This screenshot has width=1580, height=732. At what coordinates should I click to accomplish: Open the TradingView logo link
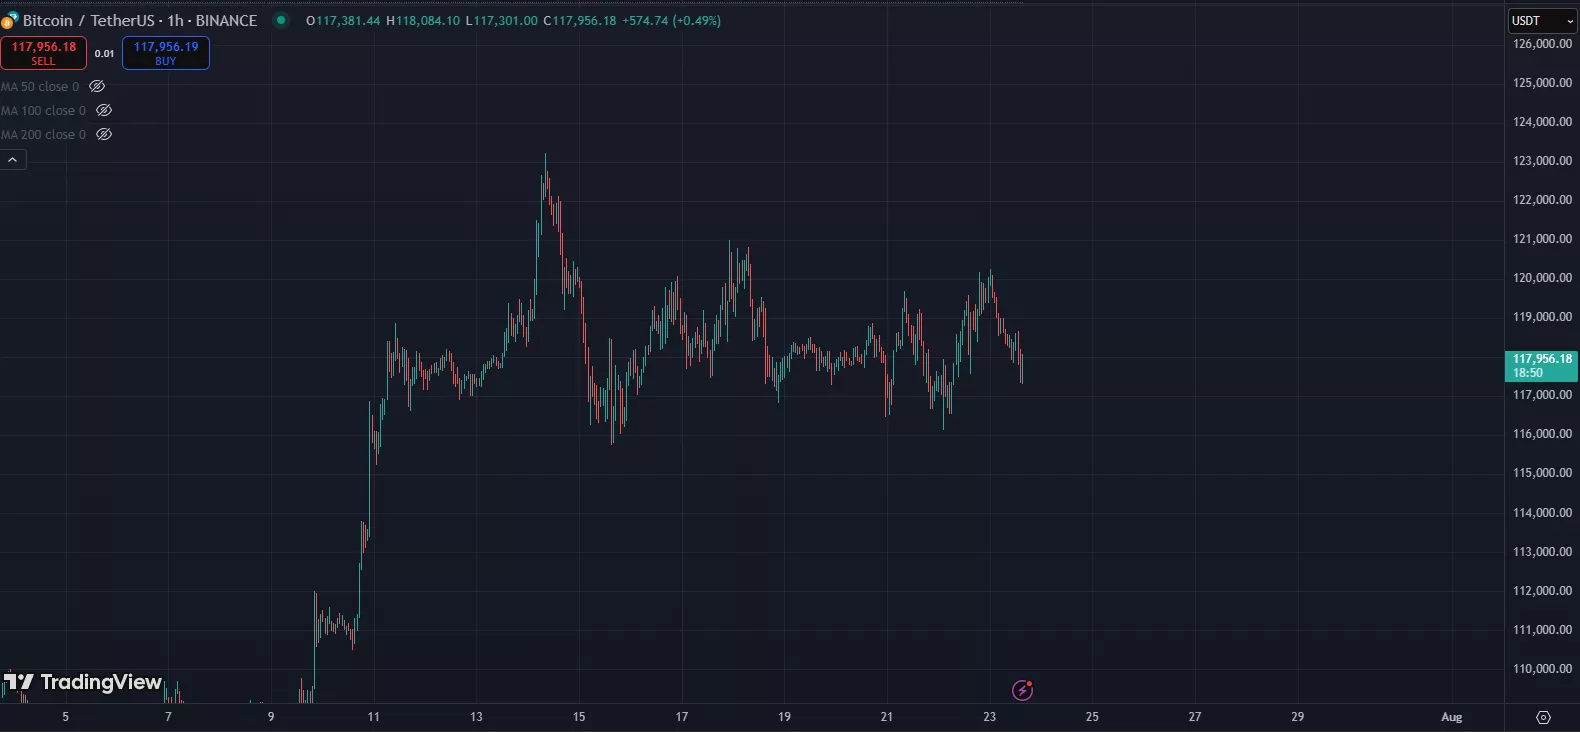(83, 682)
